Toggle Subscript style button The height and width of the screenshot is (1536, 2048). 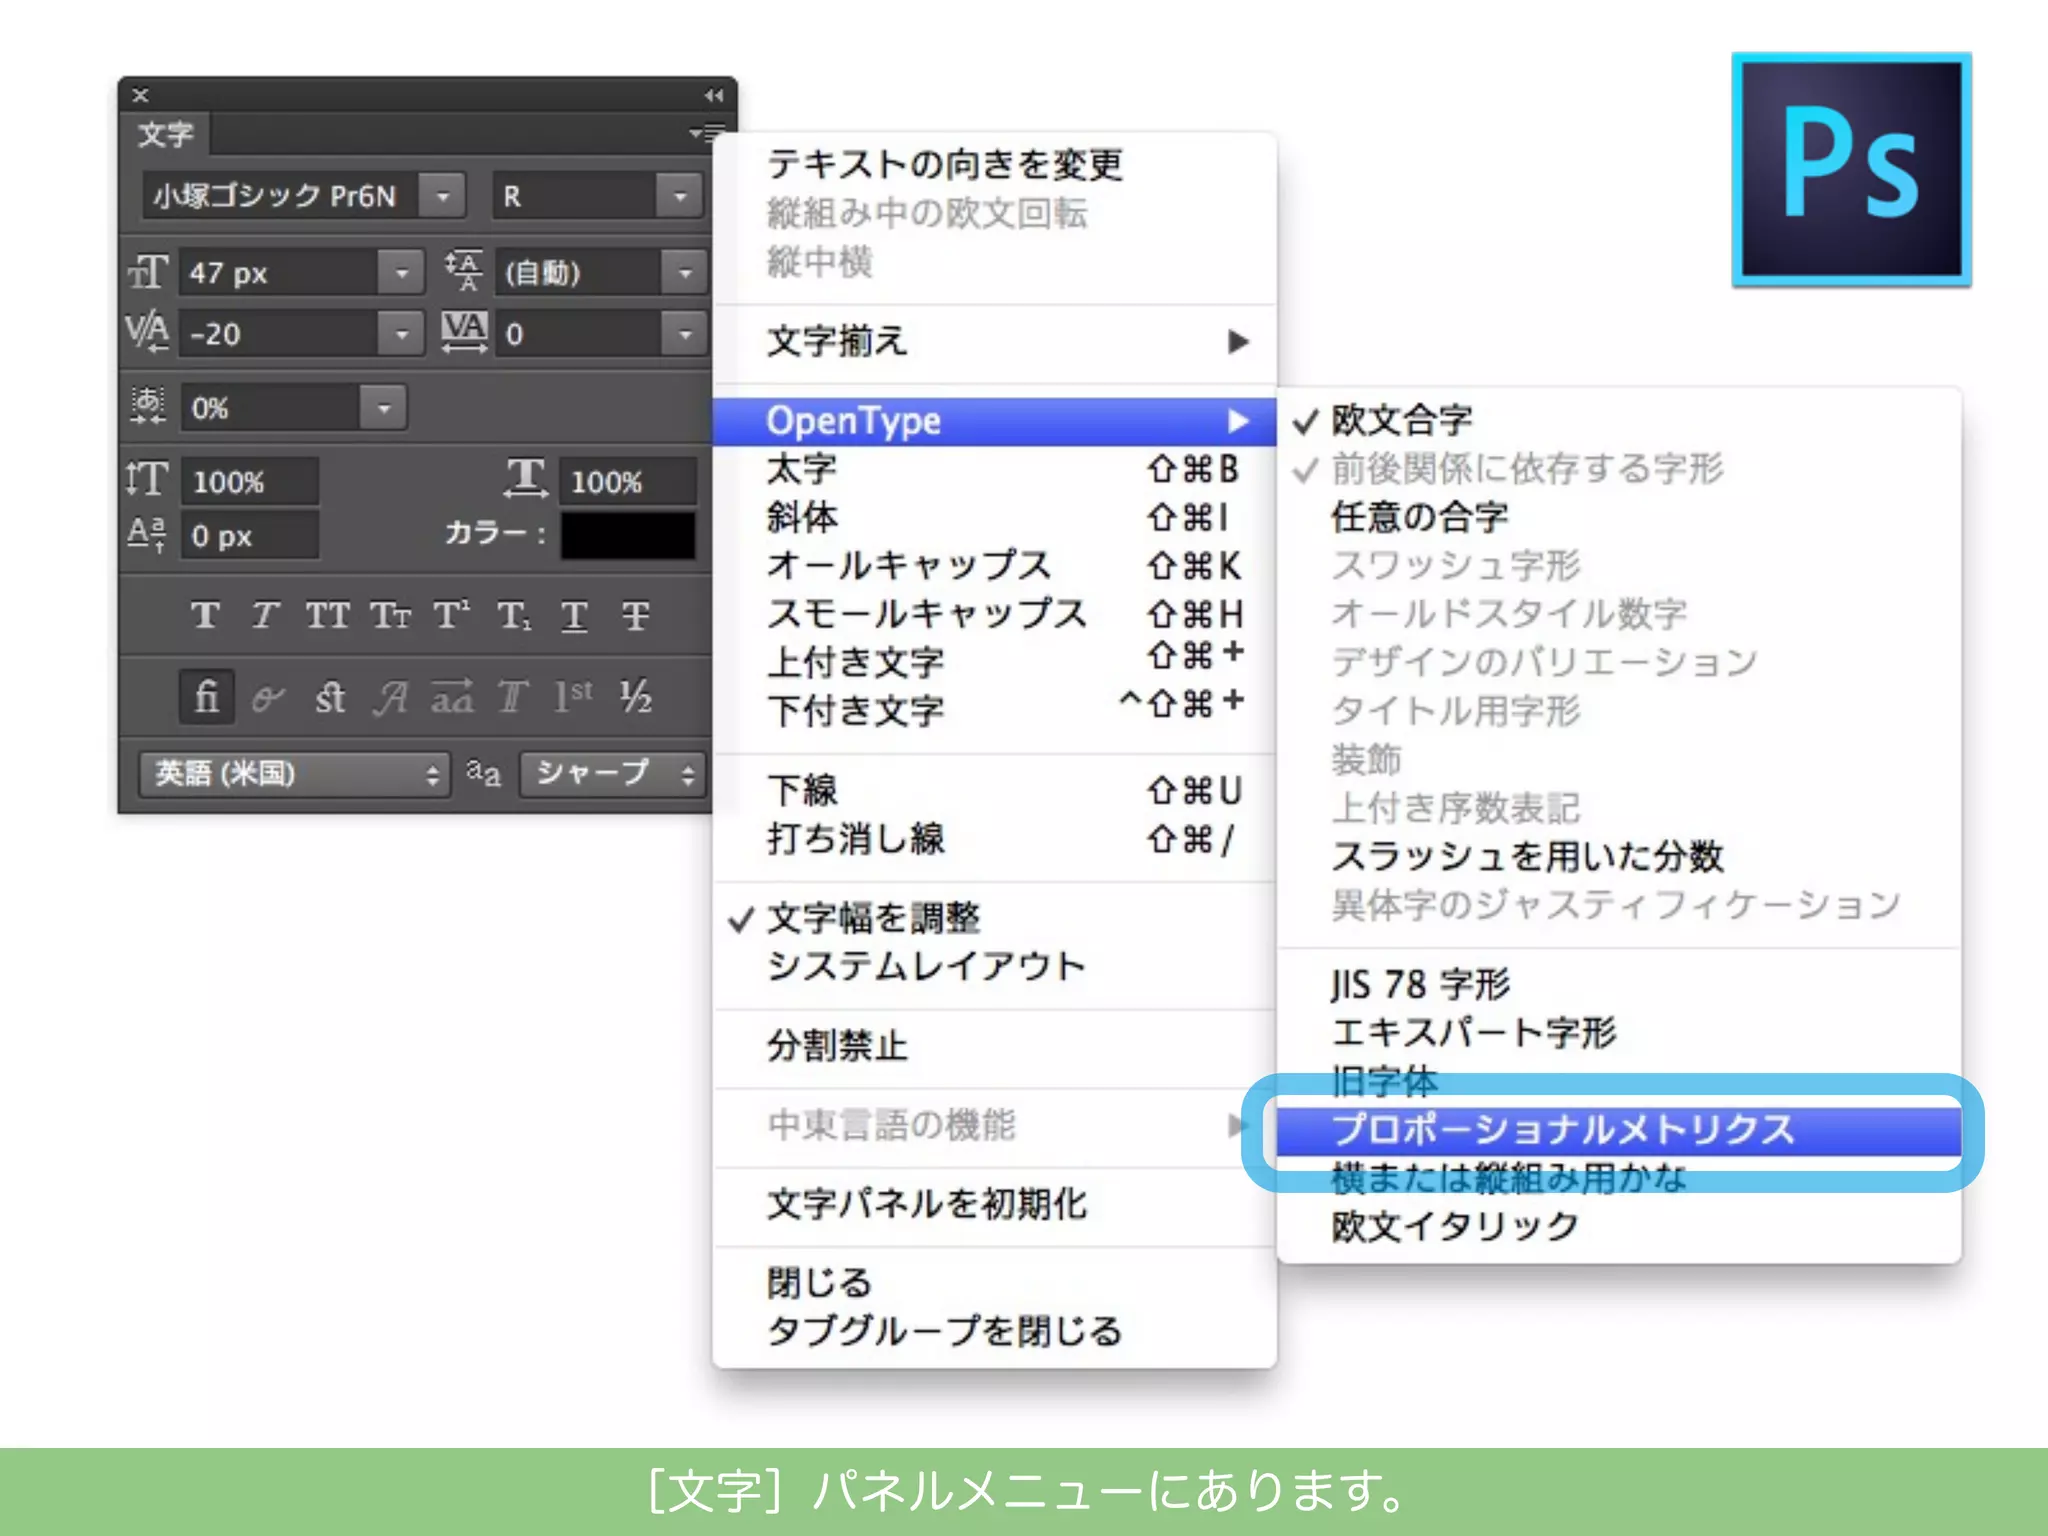[x=514, y=615]
